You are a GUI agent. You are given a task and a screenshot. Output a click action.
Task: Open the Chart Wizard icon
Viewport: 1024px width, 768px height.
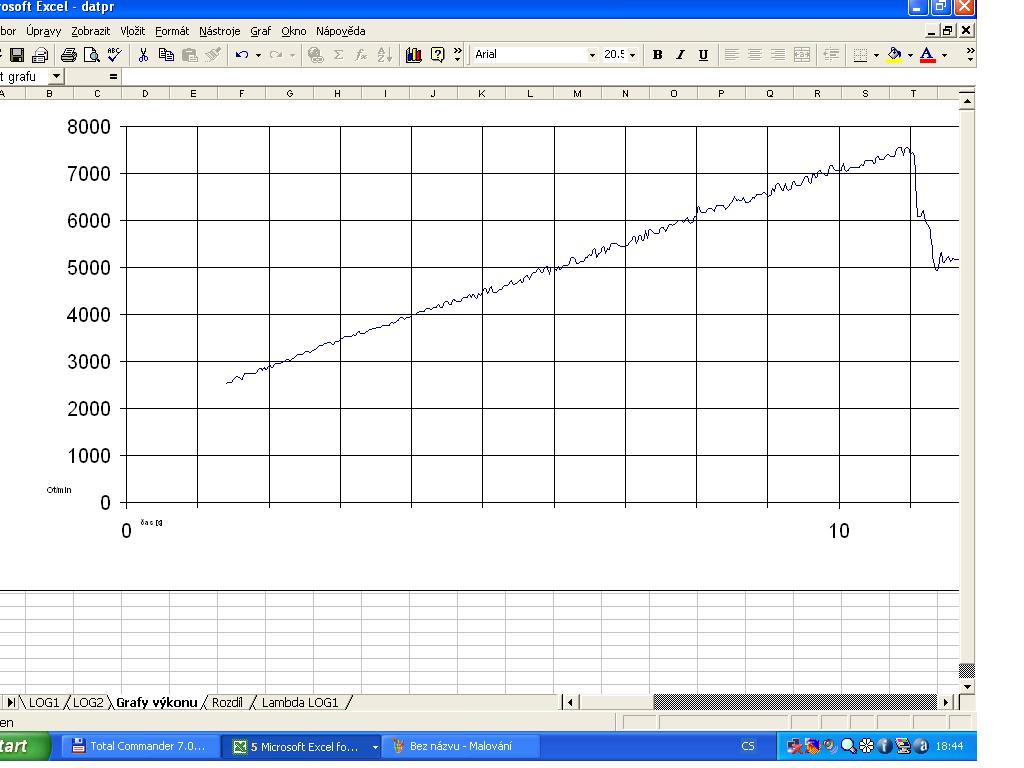click(414, 55)
